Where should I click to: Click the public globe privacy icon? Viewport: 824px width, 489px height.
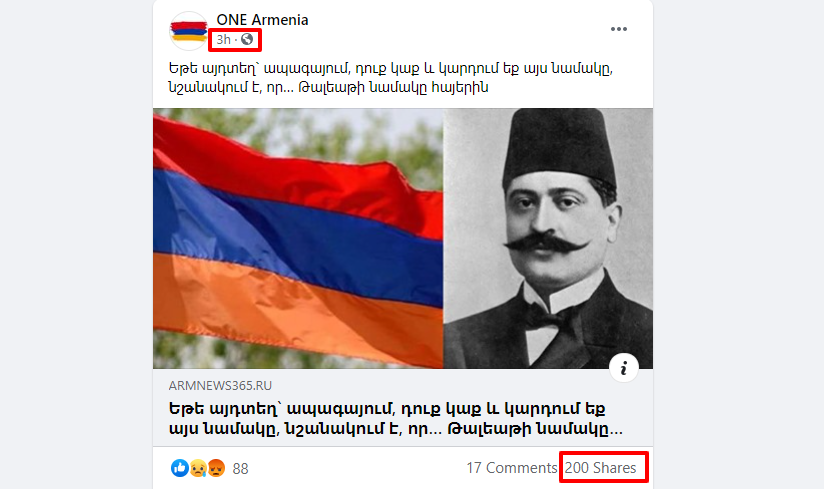[247, 39]
